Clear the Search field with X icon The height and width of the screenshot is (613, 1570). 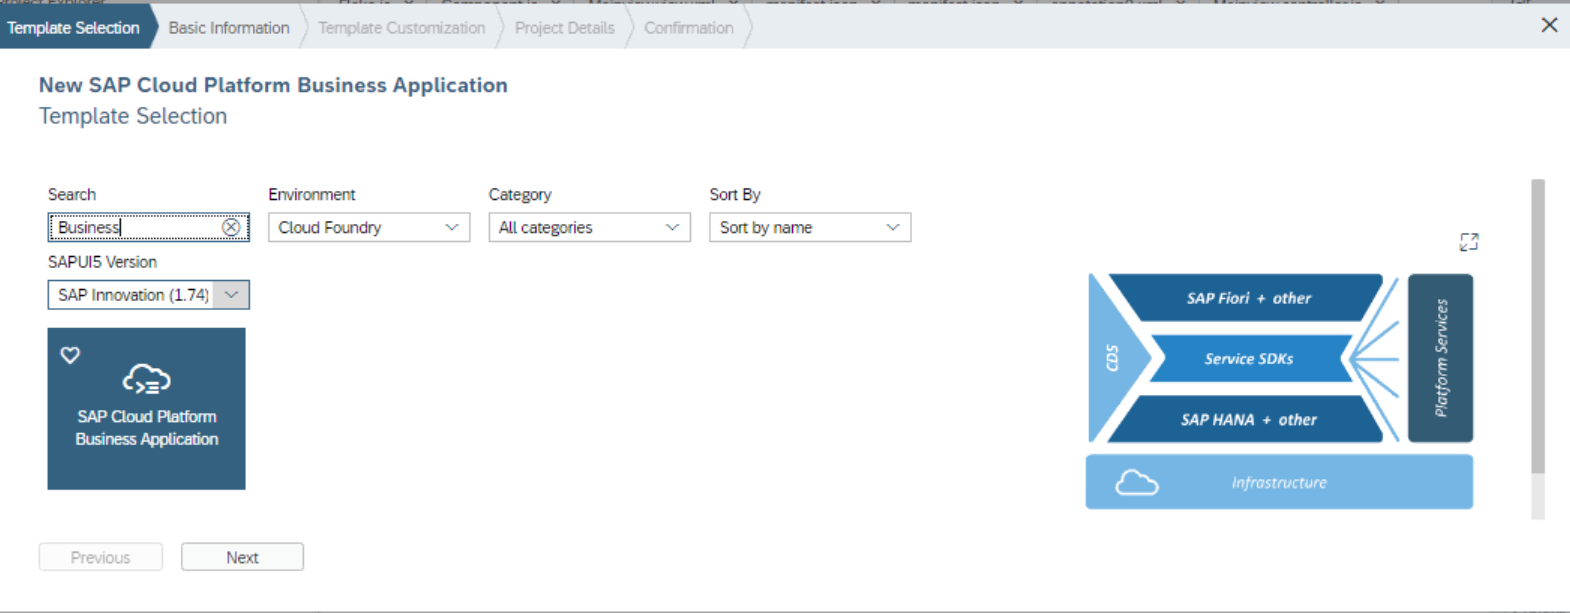click(231, 228)
